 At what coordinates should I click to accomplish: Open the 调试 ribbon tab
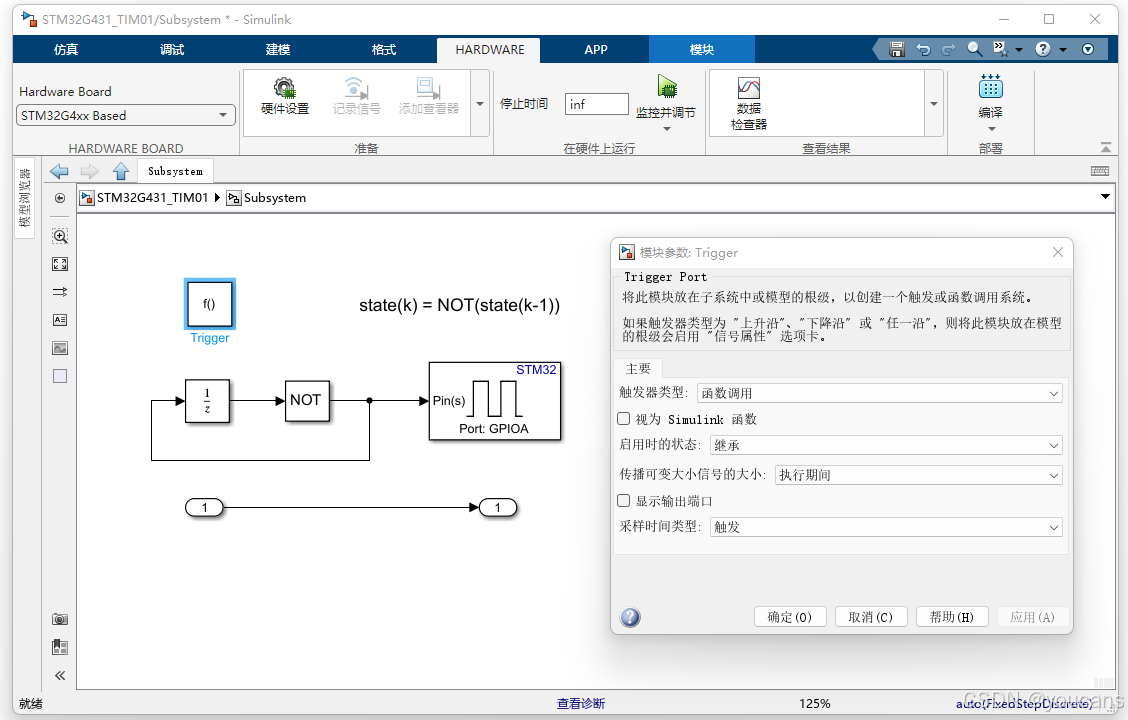(172, 50)
